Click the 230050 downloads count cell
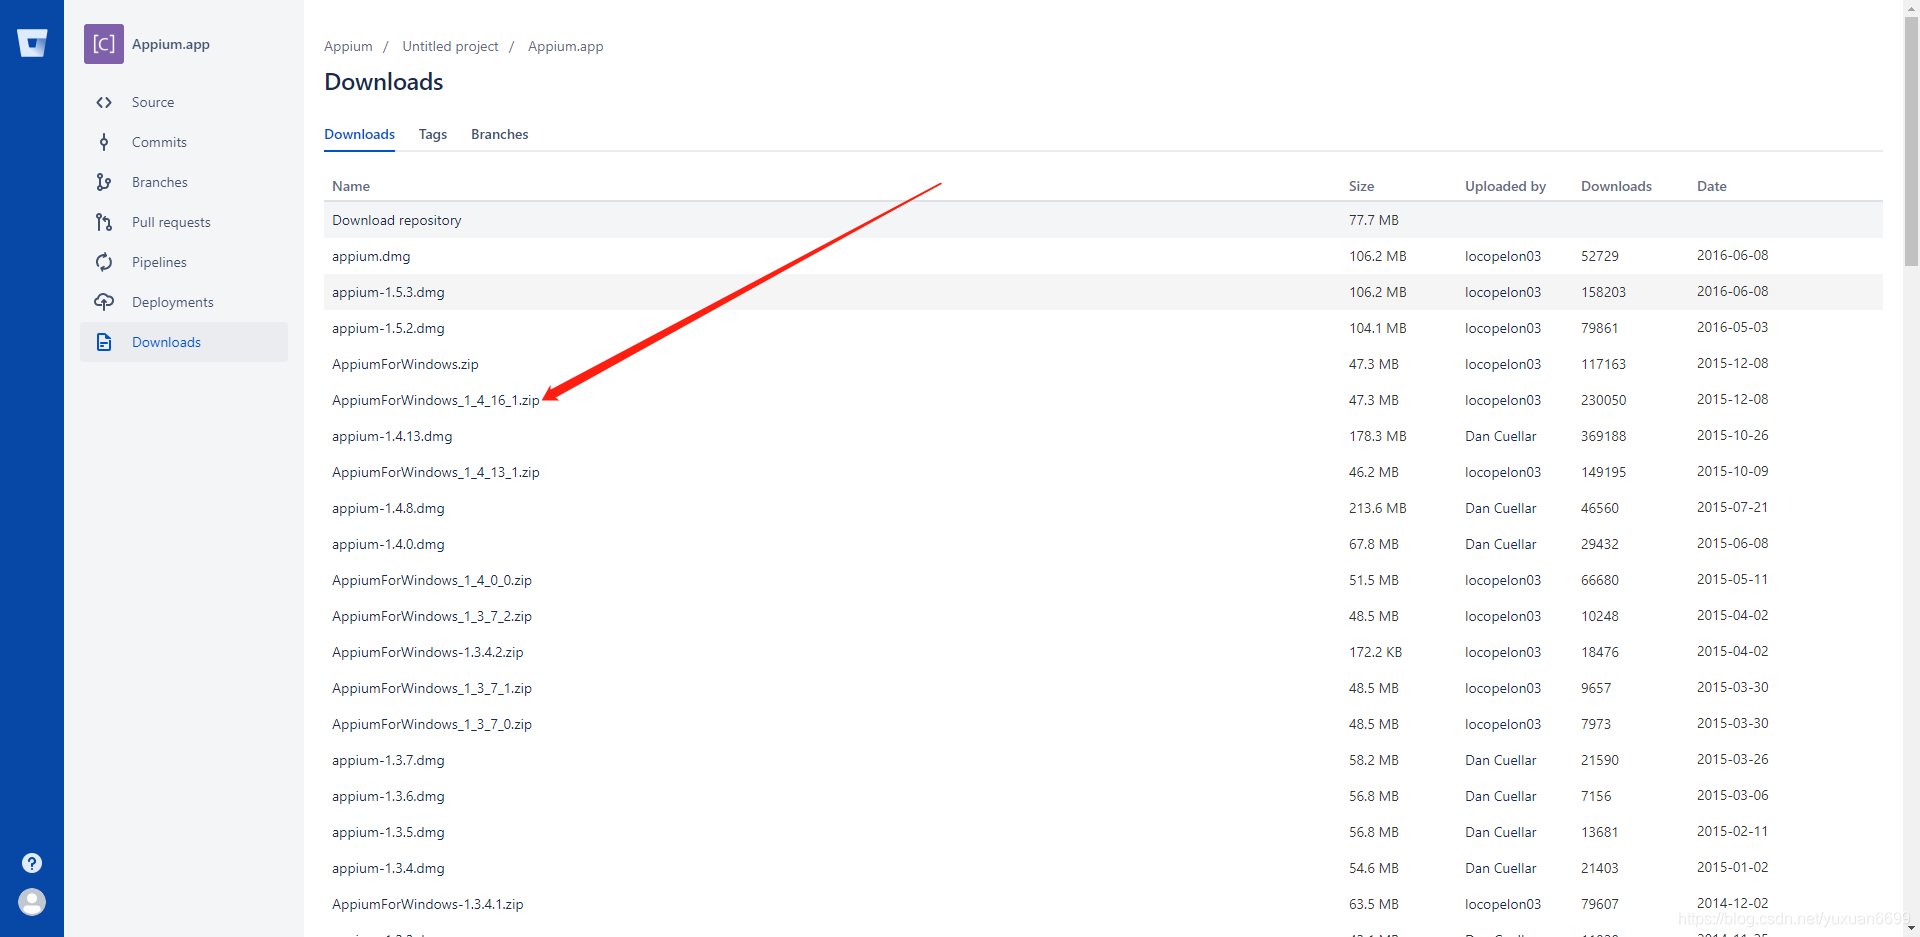The image size is (1920, 937). (x=1603, y=400)
